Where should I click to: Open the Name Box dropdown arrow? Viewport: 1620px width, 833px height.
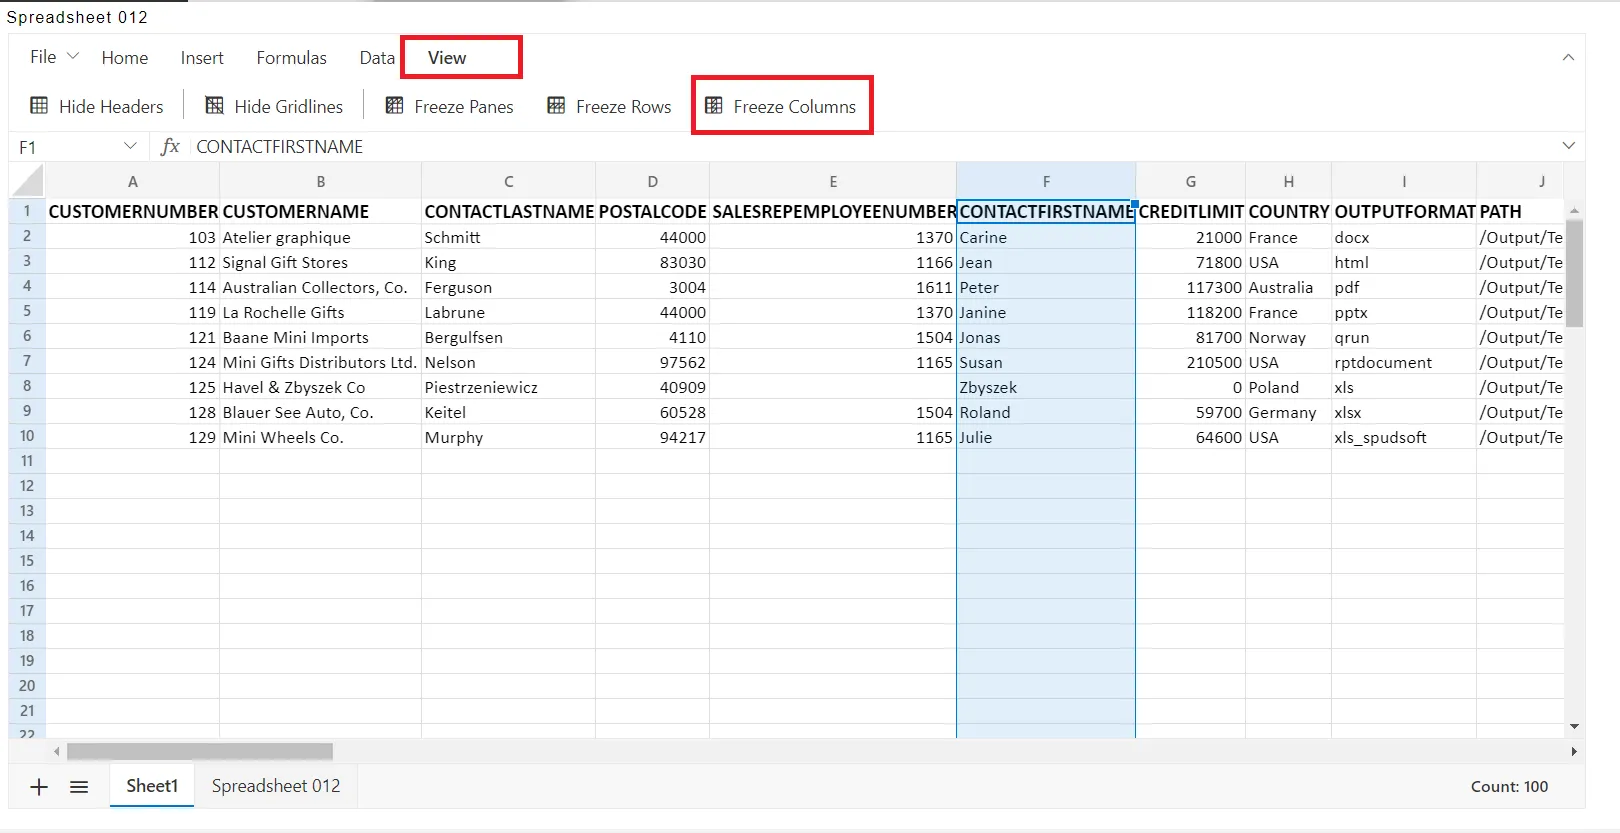130,146
